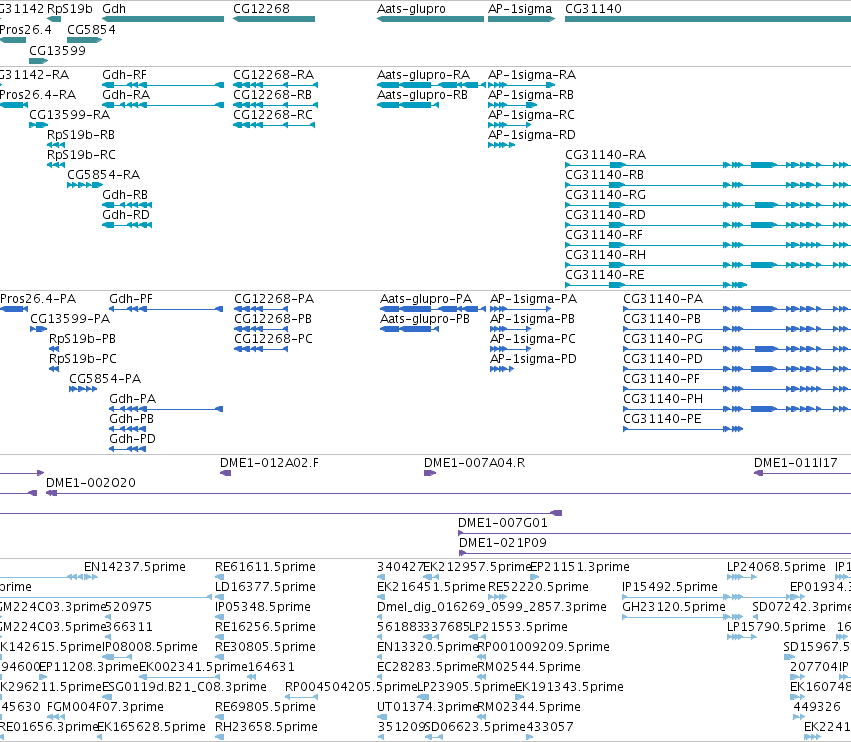Screen dimensions: 851x742
Task: Select transcript CG31140-RF
Action: point(604,235)
